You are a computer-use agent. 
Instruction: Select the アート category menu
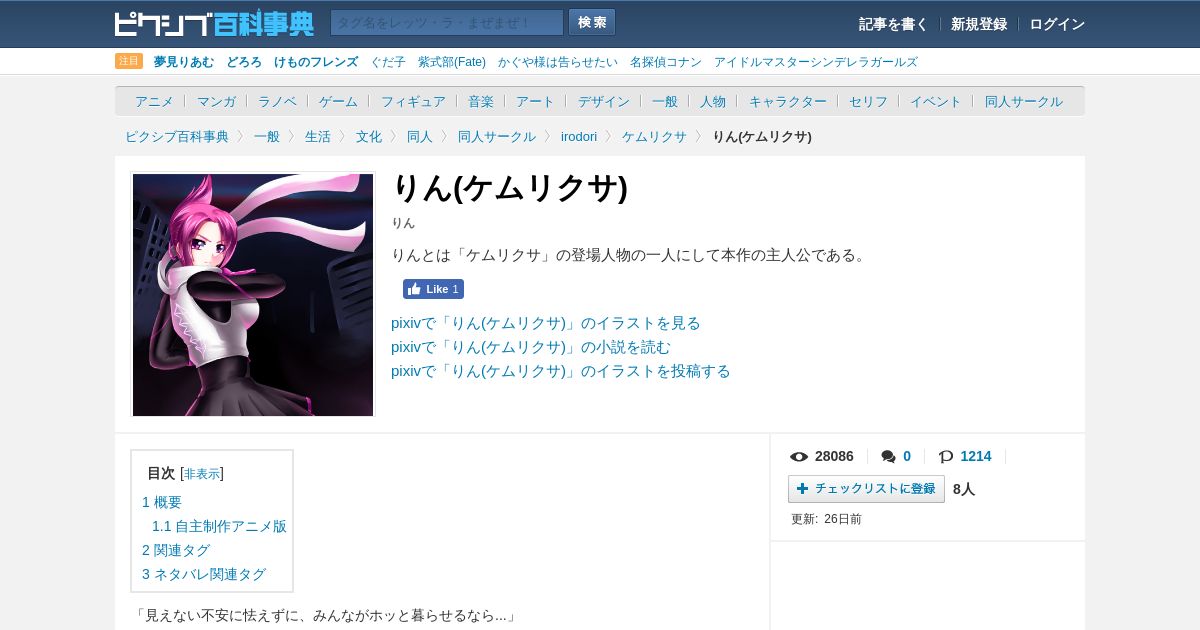click(535, 101)
